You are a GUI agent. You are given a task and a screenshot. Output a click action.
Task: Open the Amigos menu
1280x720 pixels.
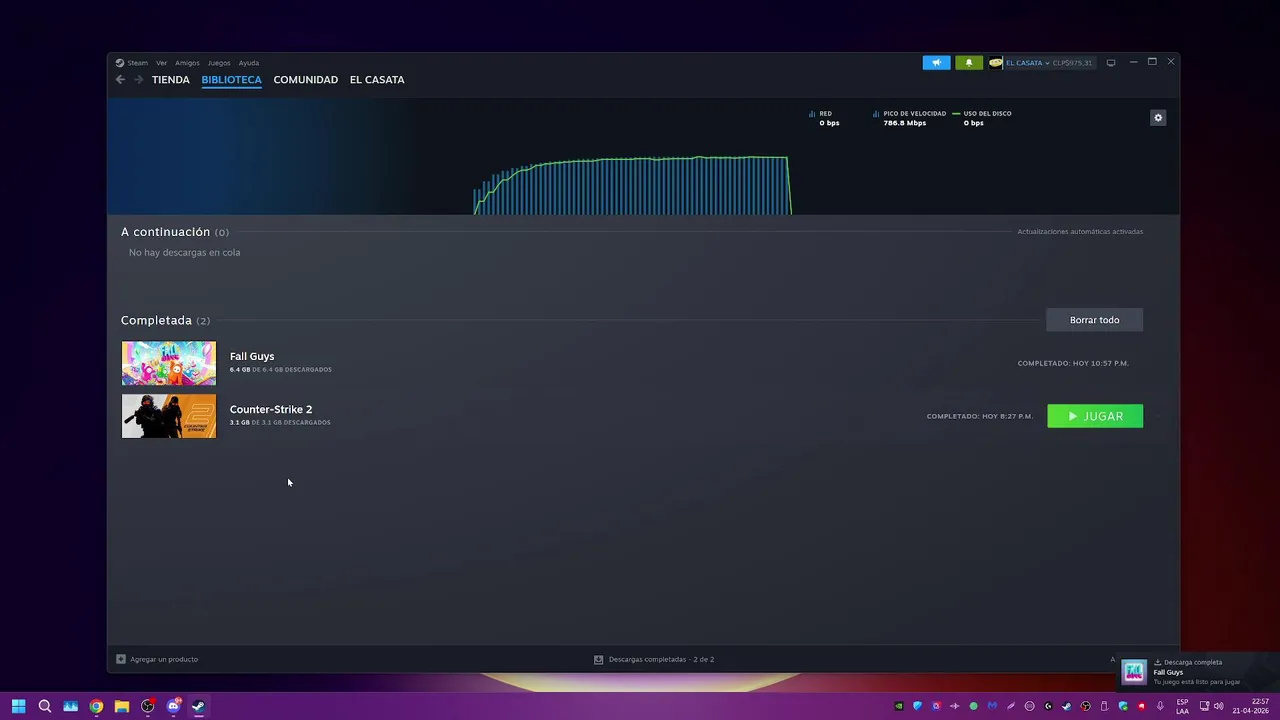coord(187,63)
